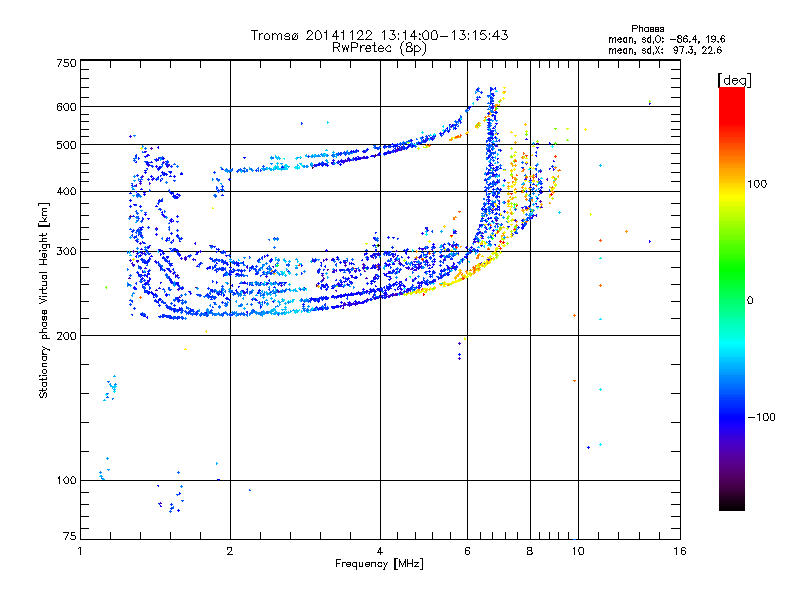This screenshot has height=600, width=800.
Task: Click the '75' y-axis tick label
Action: [70, 536]
